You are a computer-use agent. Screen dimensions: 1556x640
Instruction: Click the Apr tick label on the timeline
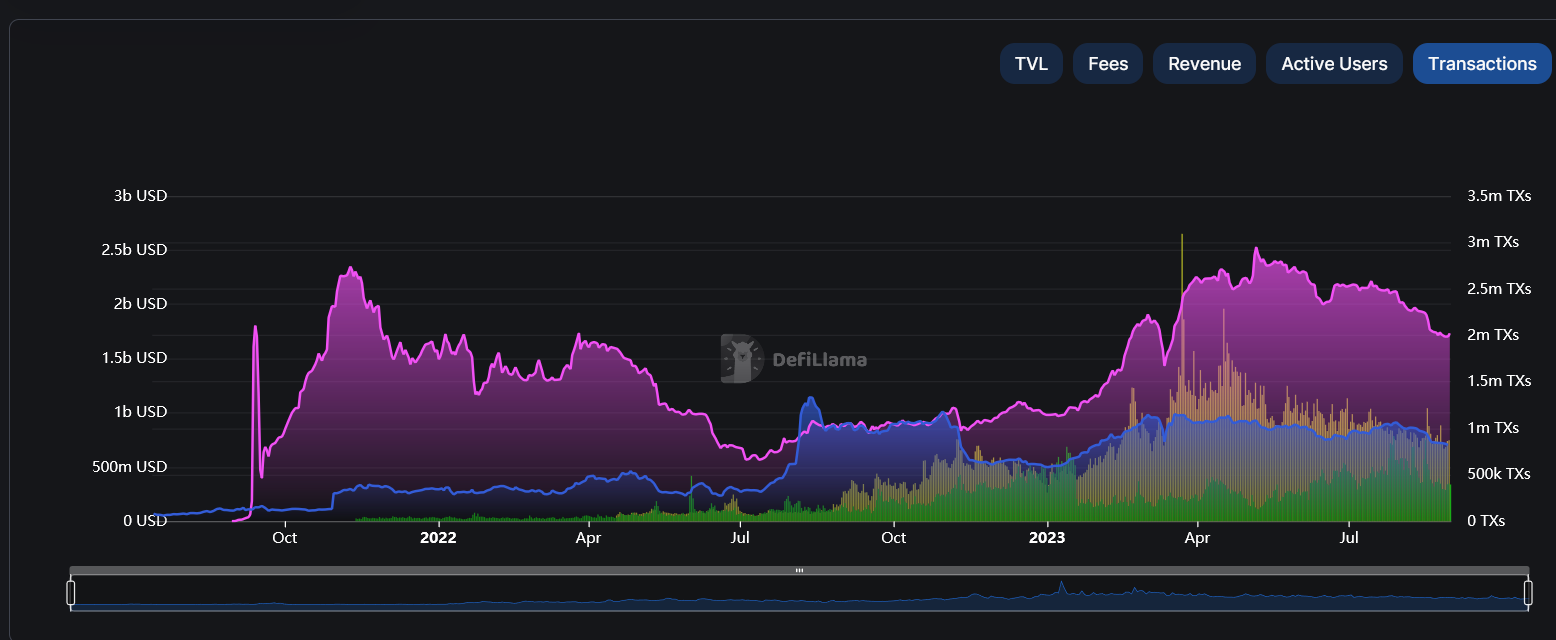click(588, 537)
